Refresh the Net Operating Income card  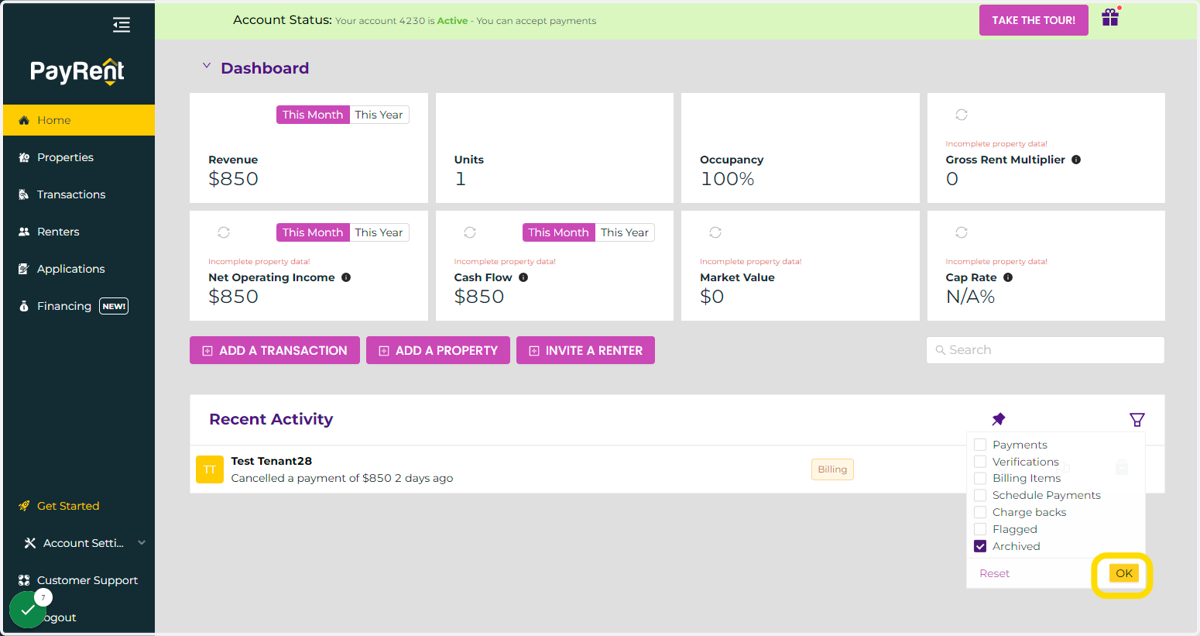coord(223,232)
